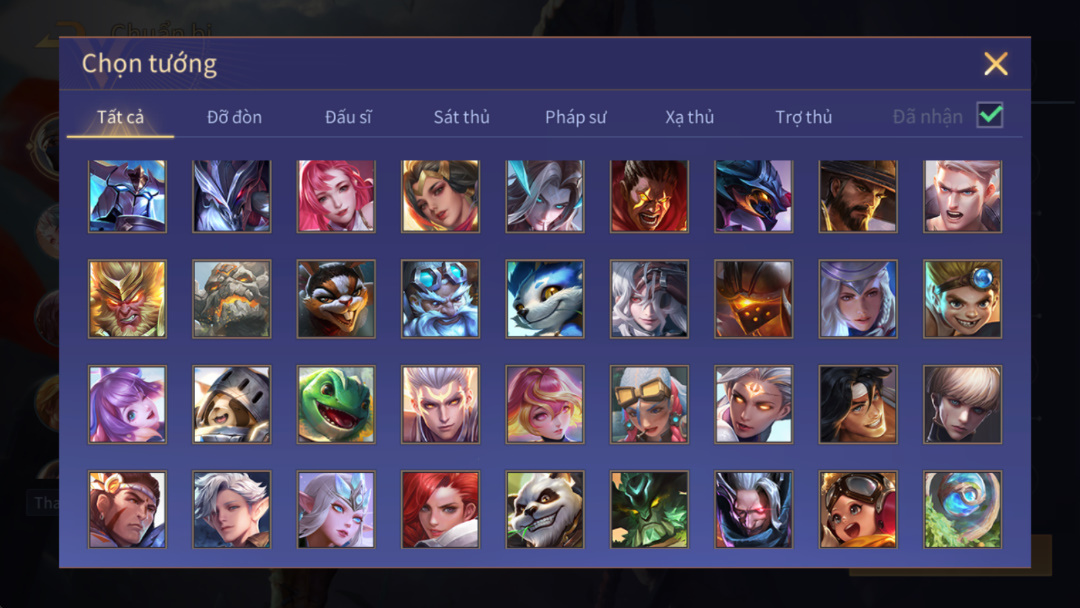Screen dimensions: 1080x608
Task: Choose the panda hero portrait
Action: (545, 510)
